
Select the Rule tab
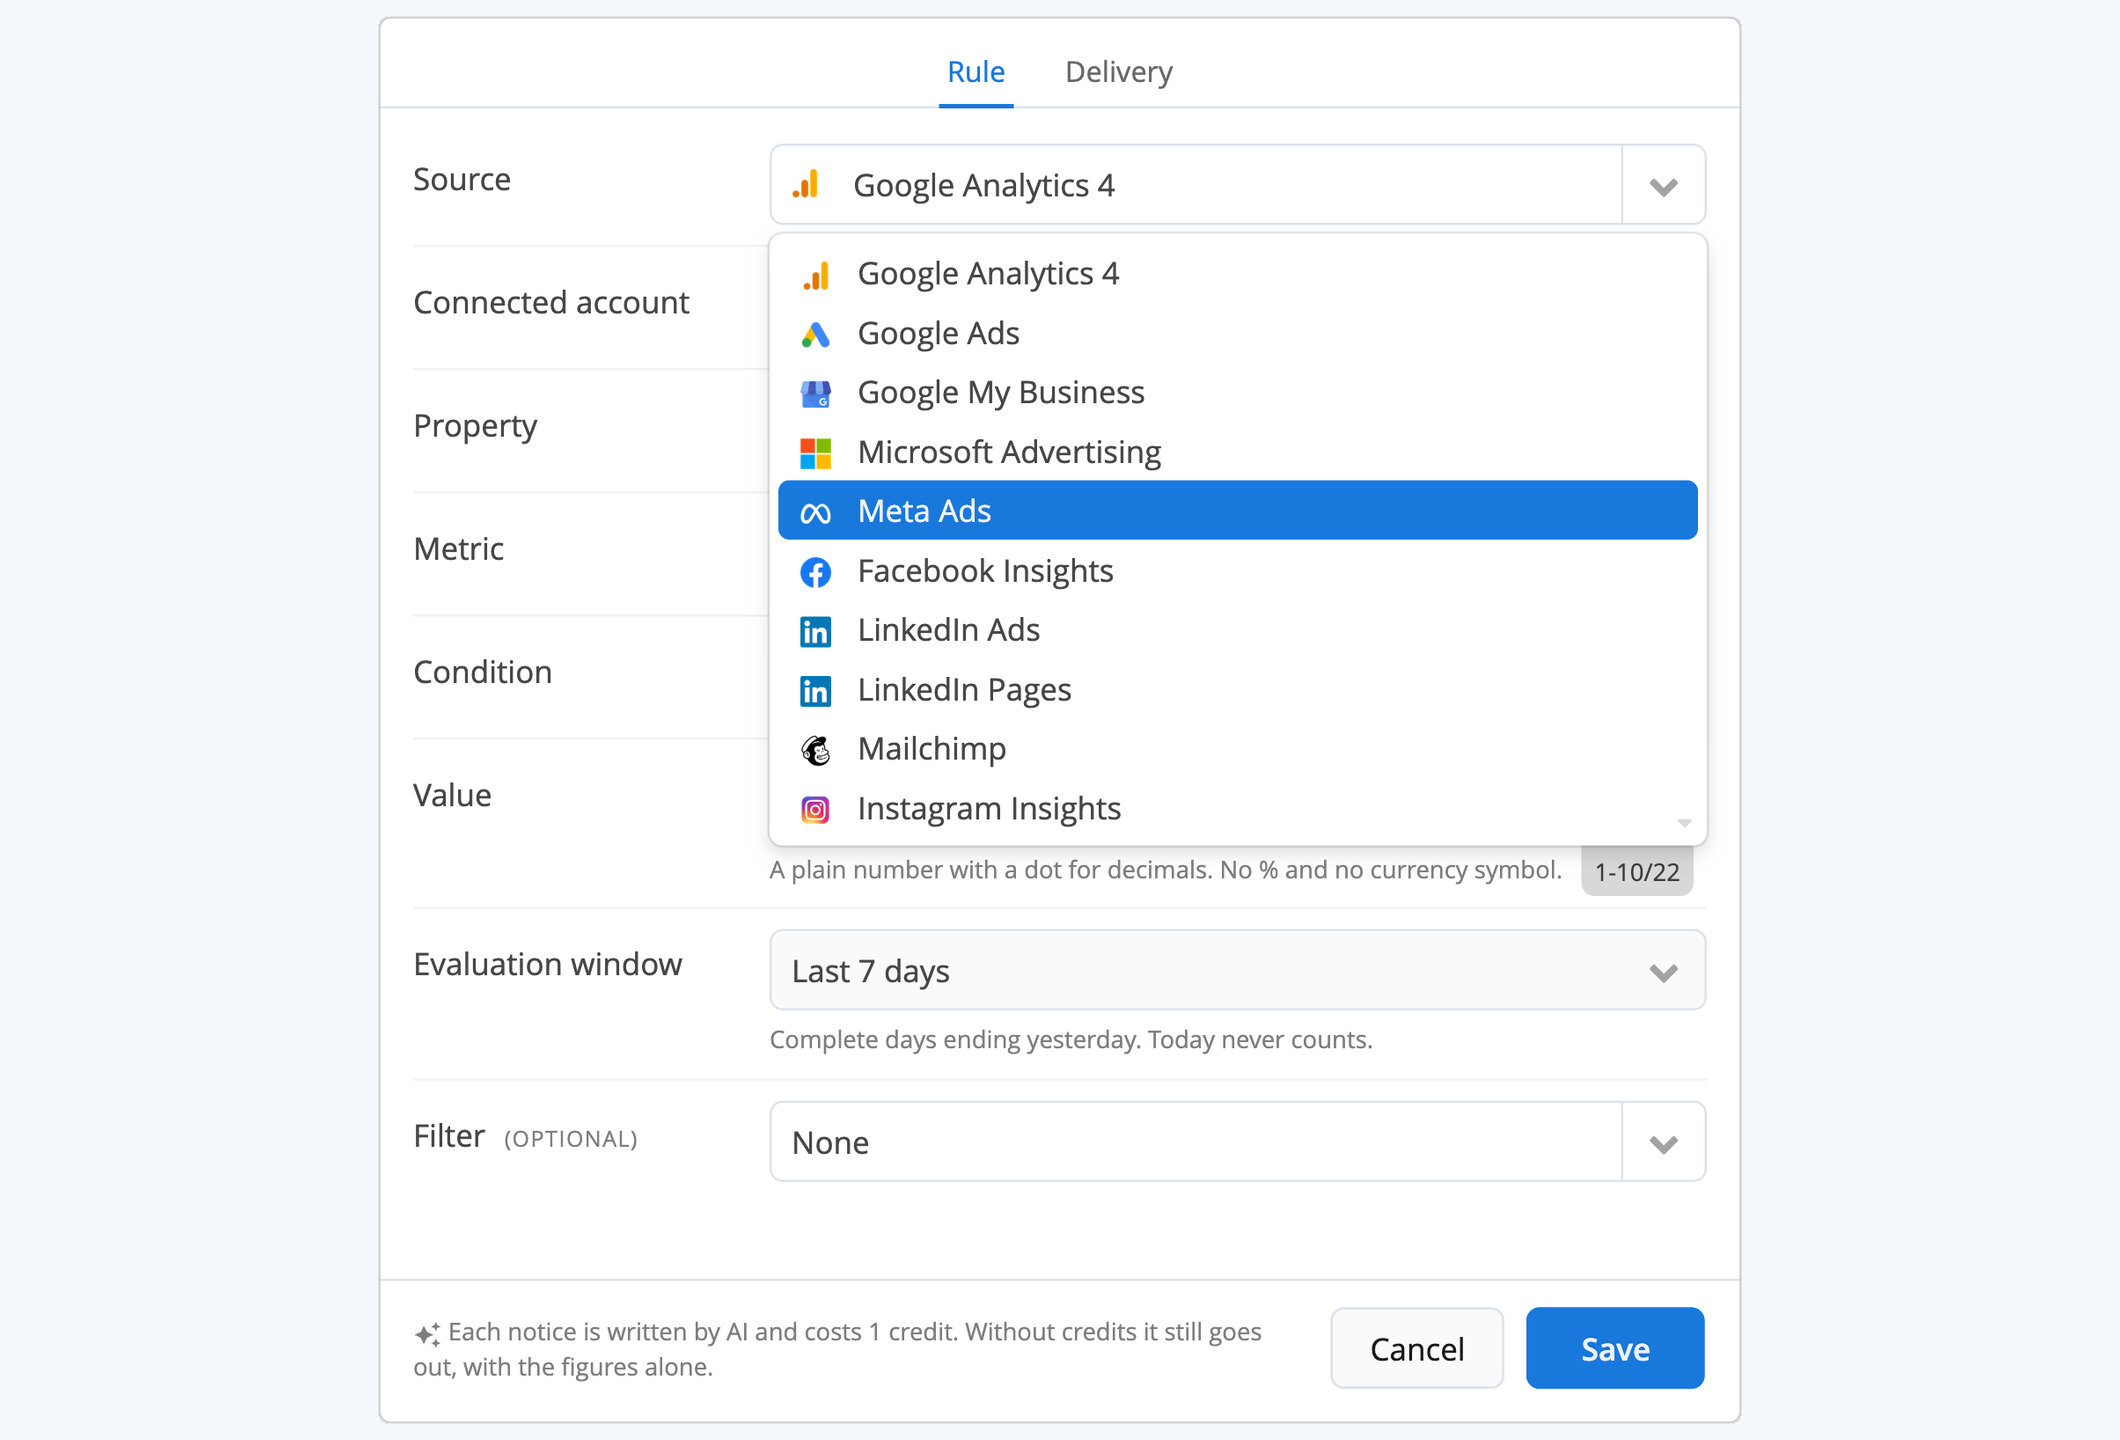tap(976, 72)
